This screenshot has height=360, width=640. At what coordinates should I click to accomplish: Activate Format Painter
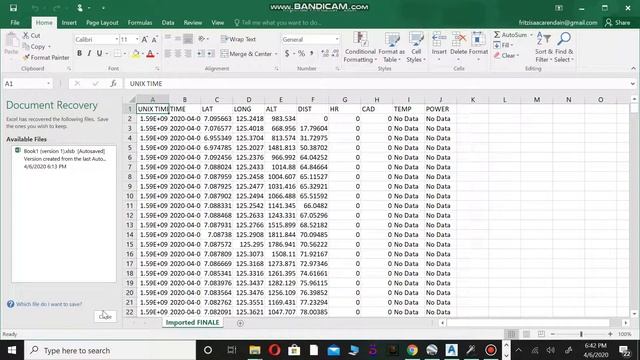click(46, 58)
